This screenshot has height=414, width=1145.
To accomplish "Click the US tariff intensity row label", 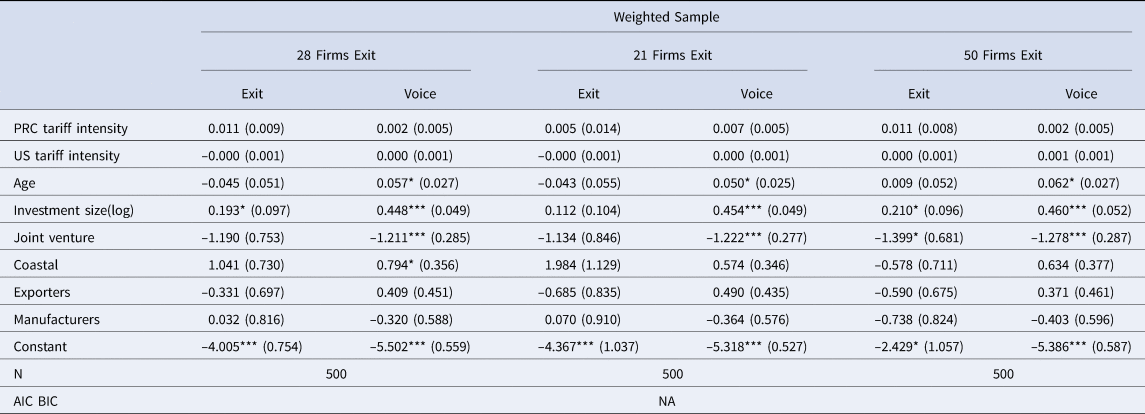I will pyautogui.click(x=67, y=155).
